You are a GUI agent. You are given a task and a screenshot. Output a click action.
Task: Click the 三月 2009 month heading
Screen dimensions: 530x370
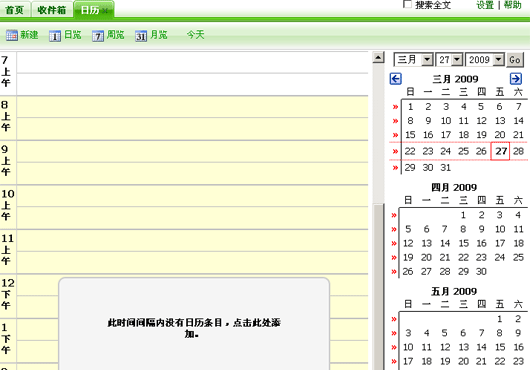click(455, 79)
